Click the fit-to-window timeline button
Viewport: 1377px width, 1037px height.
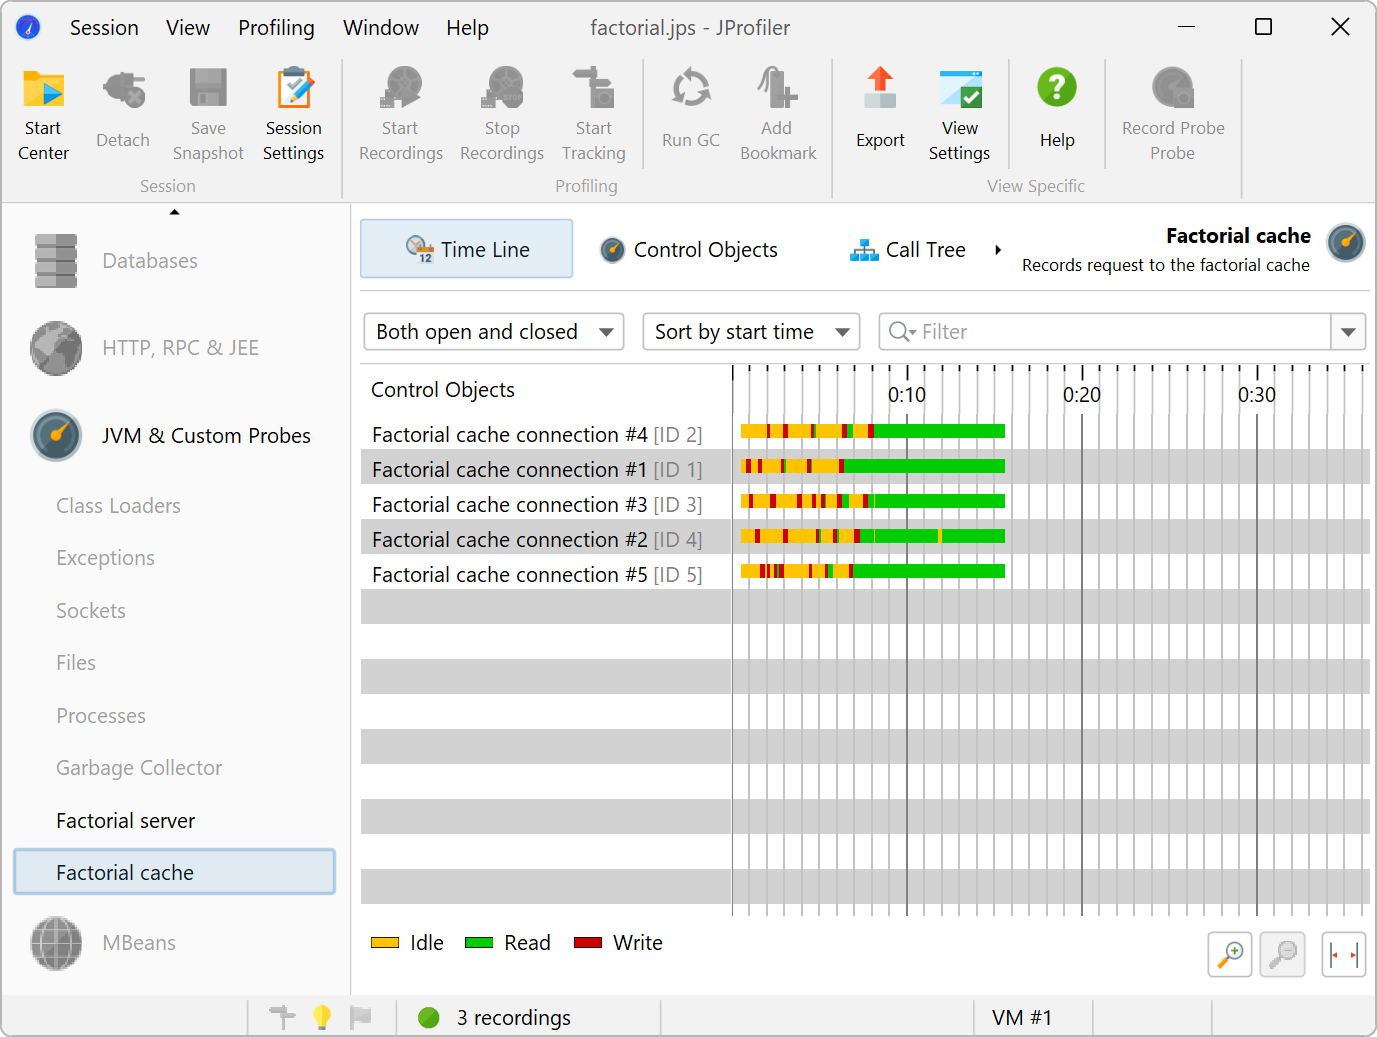coord(1344,955)
